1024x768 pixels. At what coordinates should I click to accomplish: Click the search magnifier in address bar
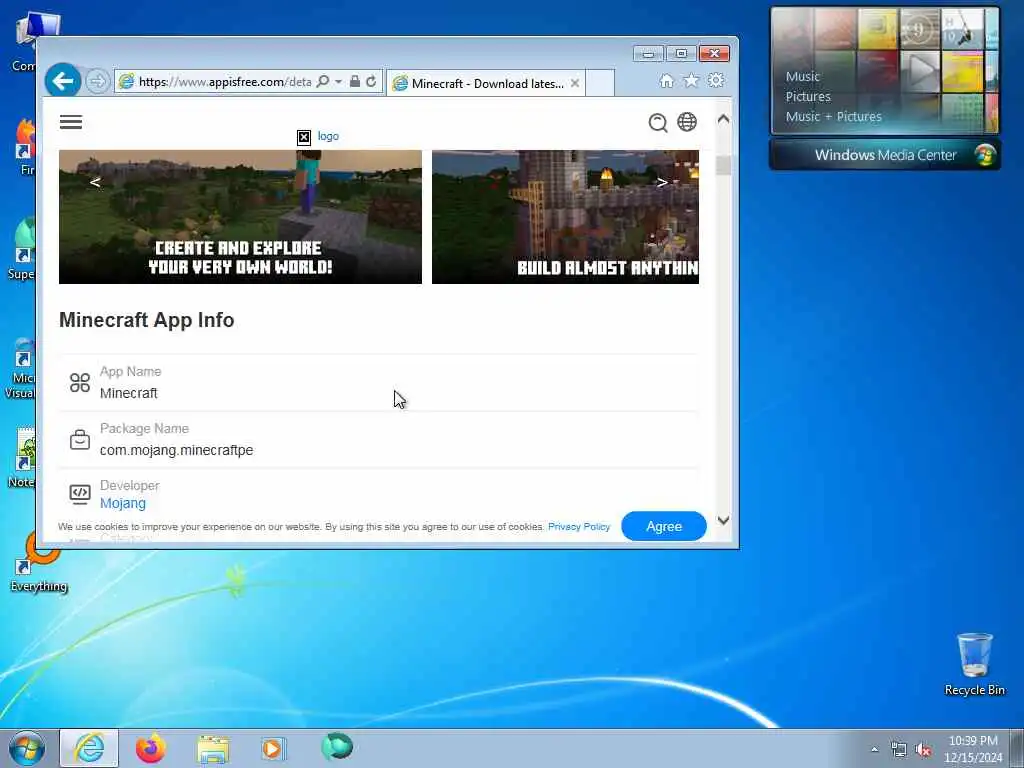[323, 82]
